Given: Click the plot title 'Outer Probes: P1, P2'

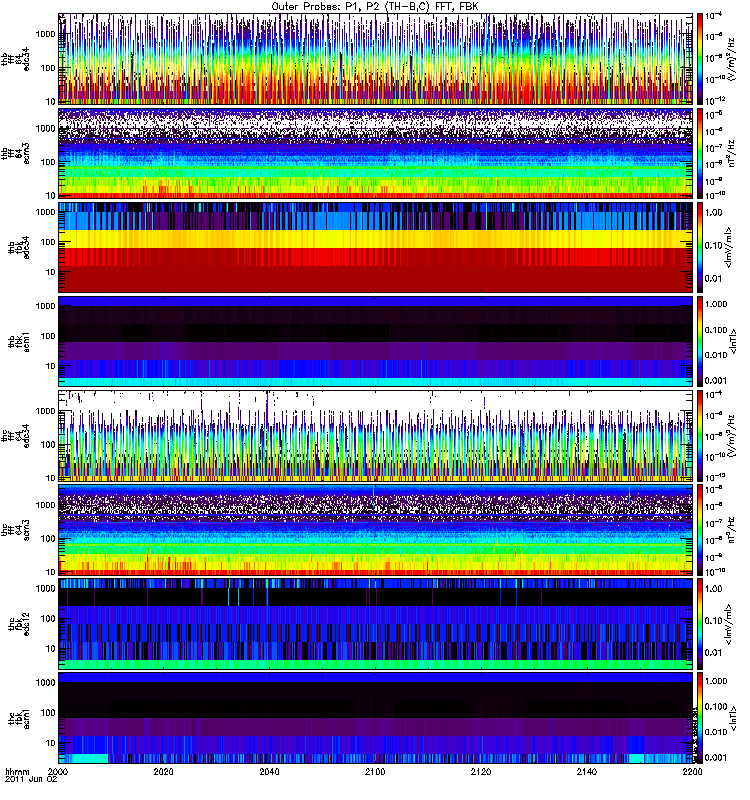Looking at the screenshot, I should coord(375,6).
